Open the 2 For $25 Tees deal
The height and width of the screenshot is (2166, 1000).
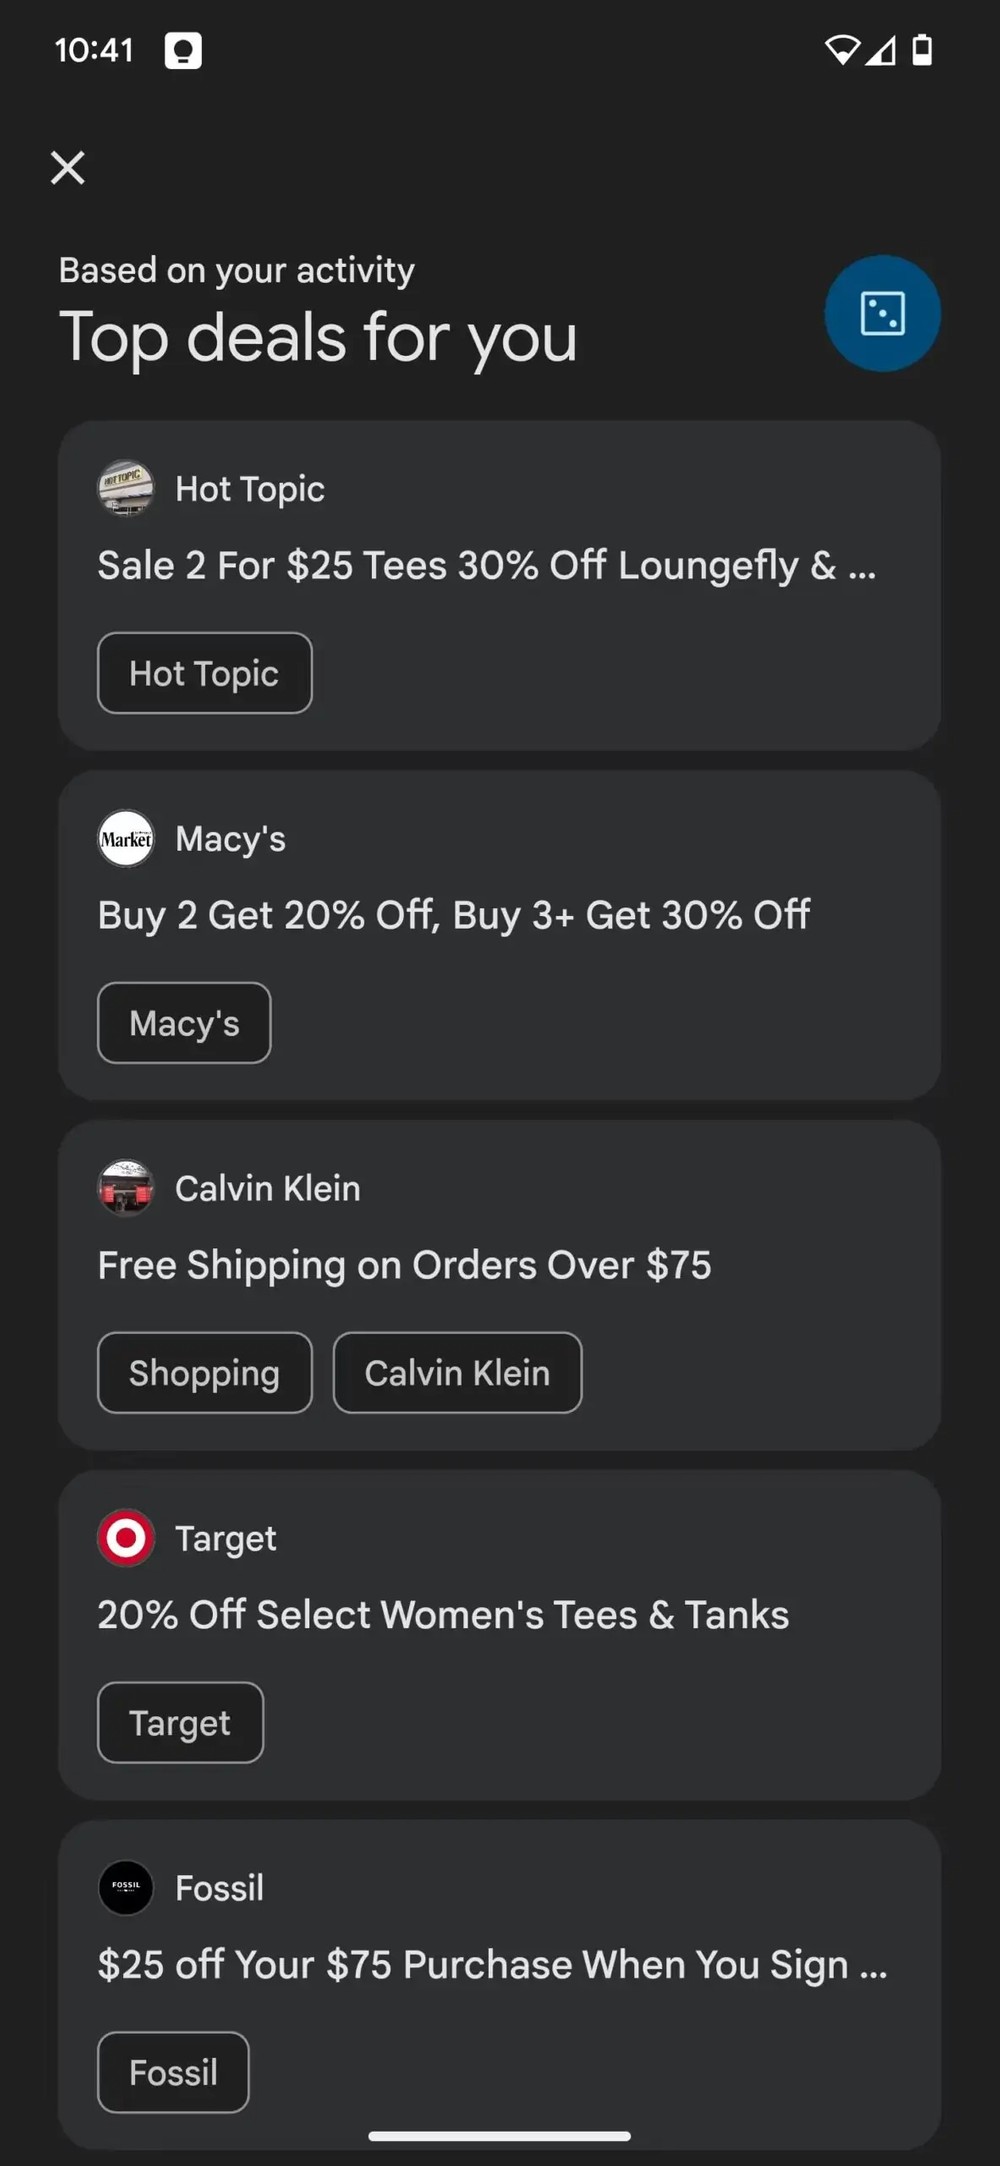tap(486, 566)
